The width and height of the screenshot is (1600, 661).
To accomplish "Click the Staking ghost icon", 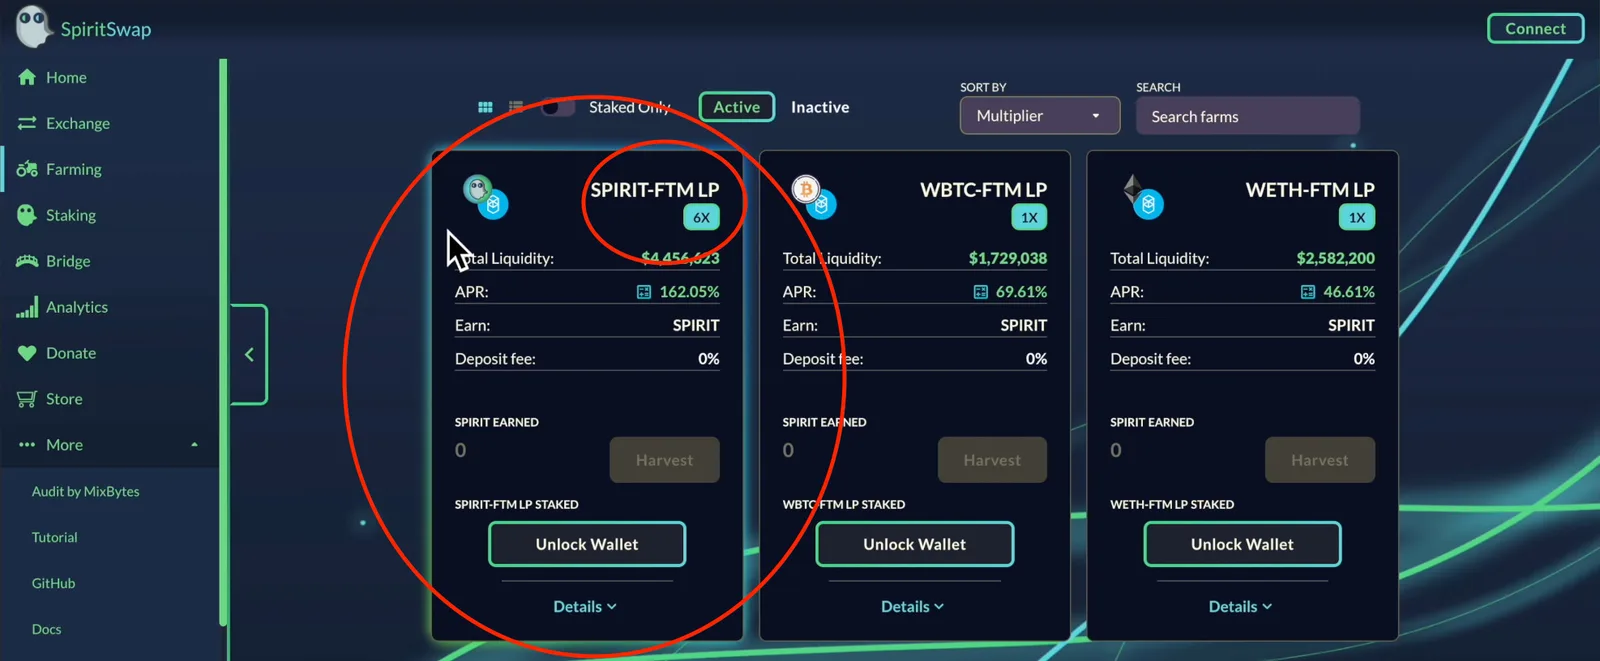I will (27, 215).
